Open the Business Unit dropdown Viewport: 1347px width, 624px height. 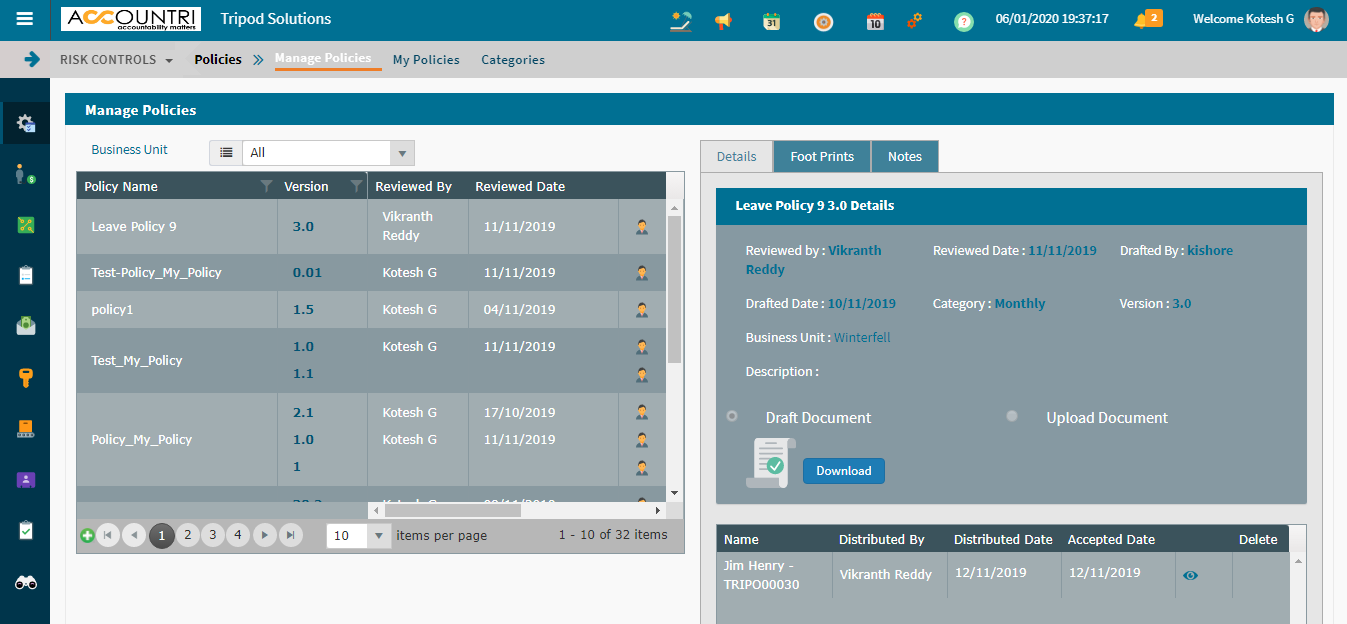(x=402, y=153)
